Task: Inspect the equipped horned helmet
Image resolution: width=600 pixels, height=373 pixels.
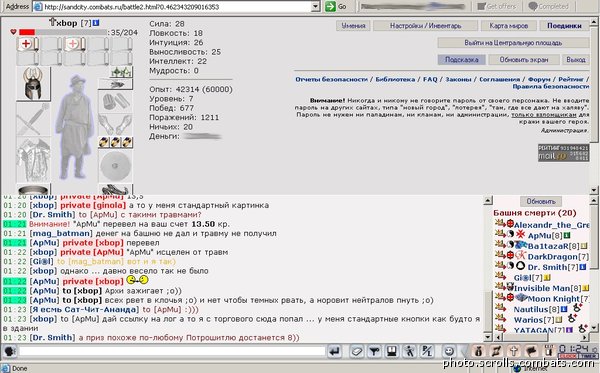Action: [x=33, y=83]
